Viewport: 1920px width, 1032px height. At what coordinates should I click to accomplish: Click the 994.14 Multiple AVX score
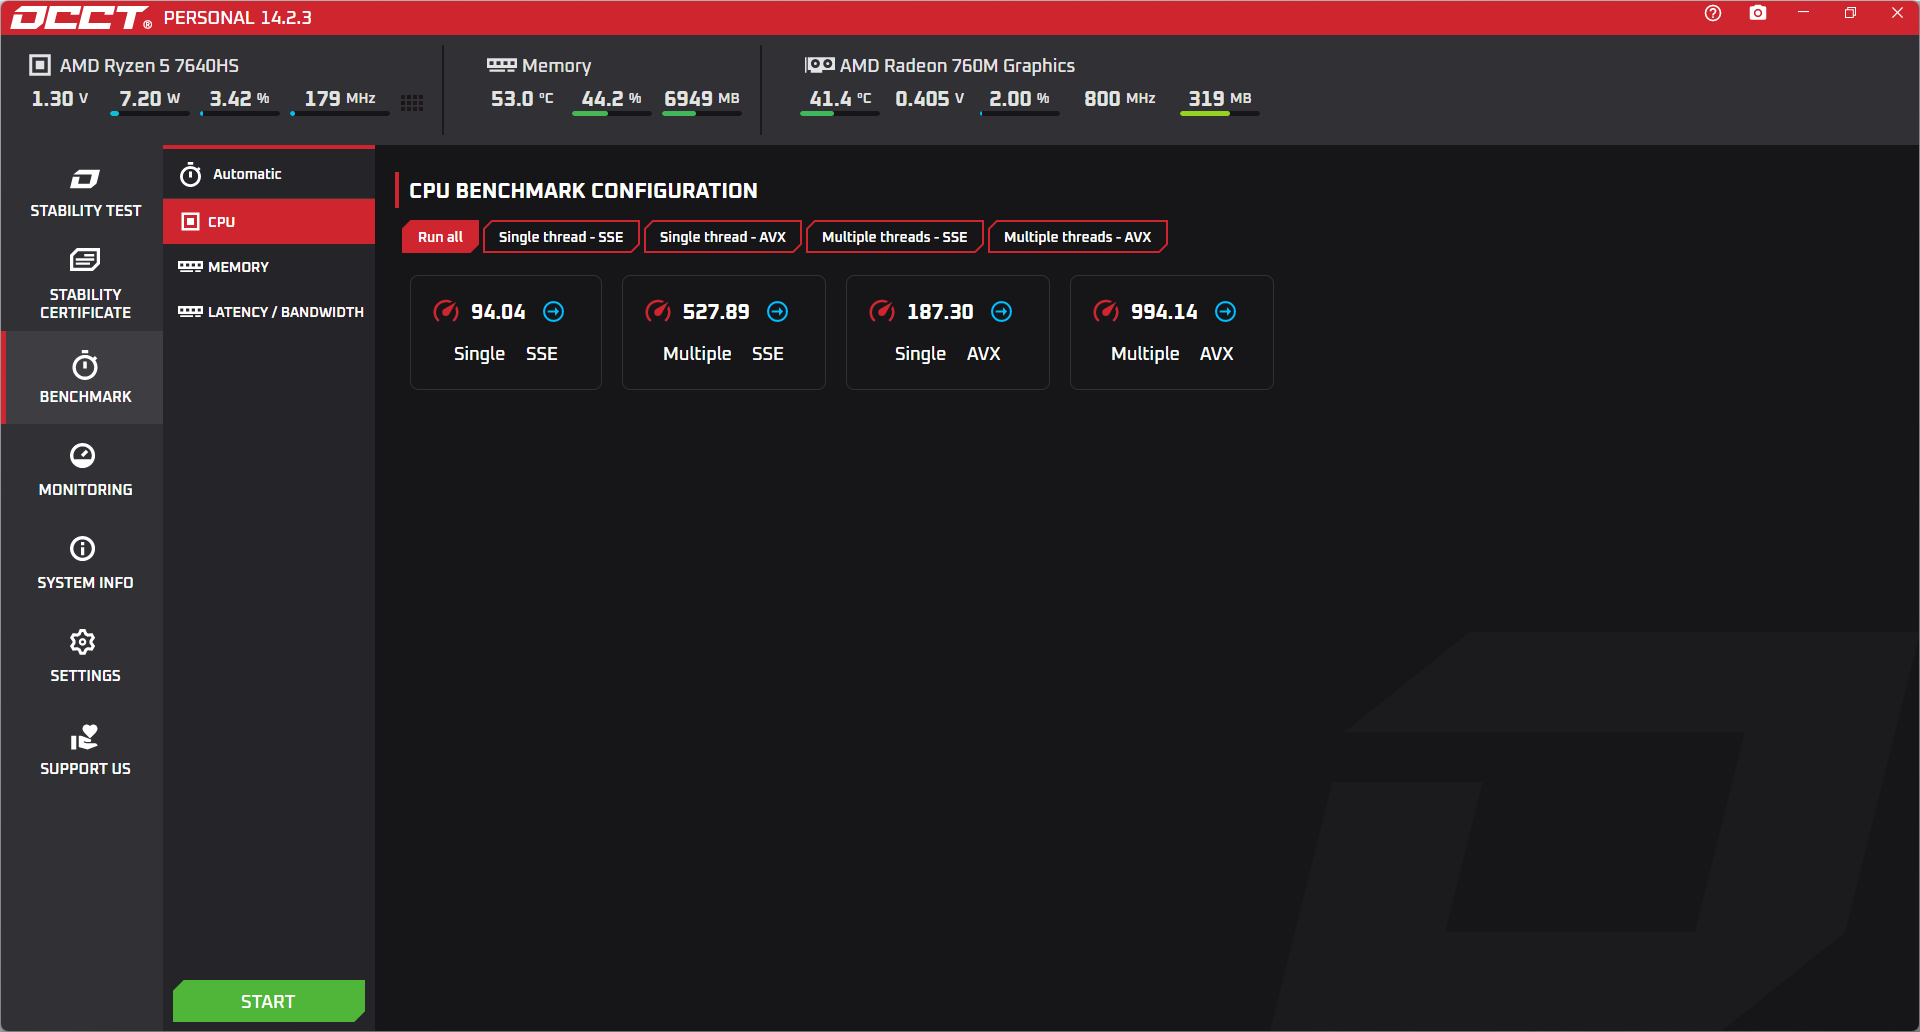point(1164,312)
